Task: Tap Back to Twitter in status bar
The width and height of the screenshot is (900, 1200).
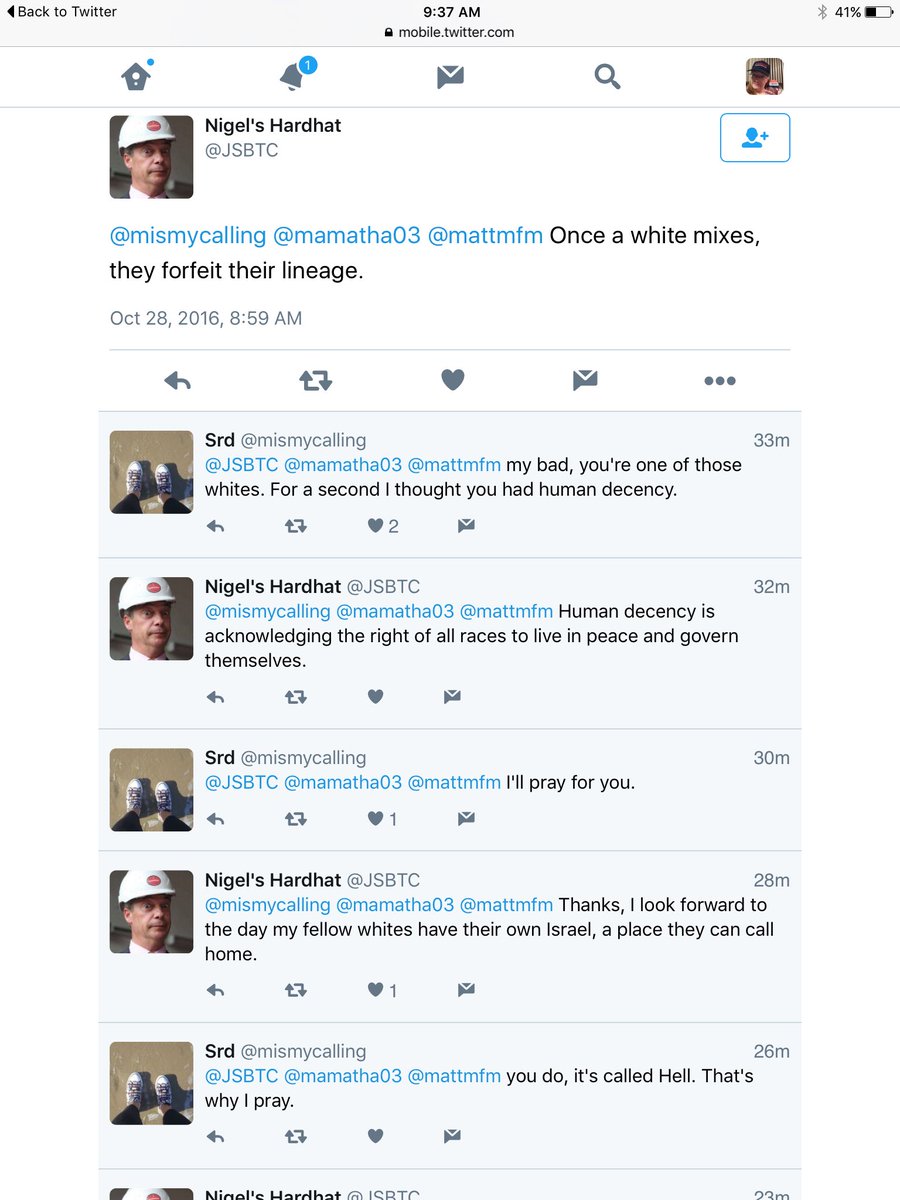Action: coord(62,12)
